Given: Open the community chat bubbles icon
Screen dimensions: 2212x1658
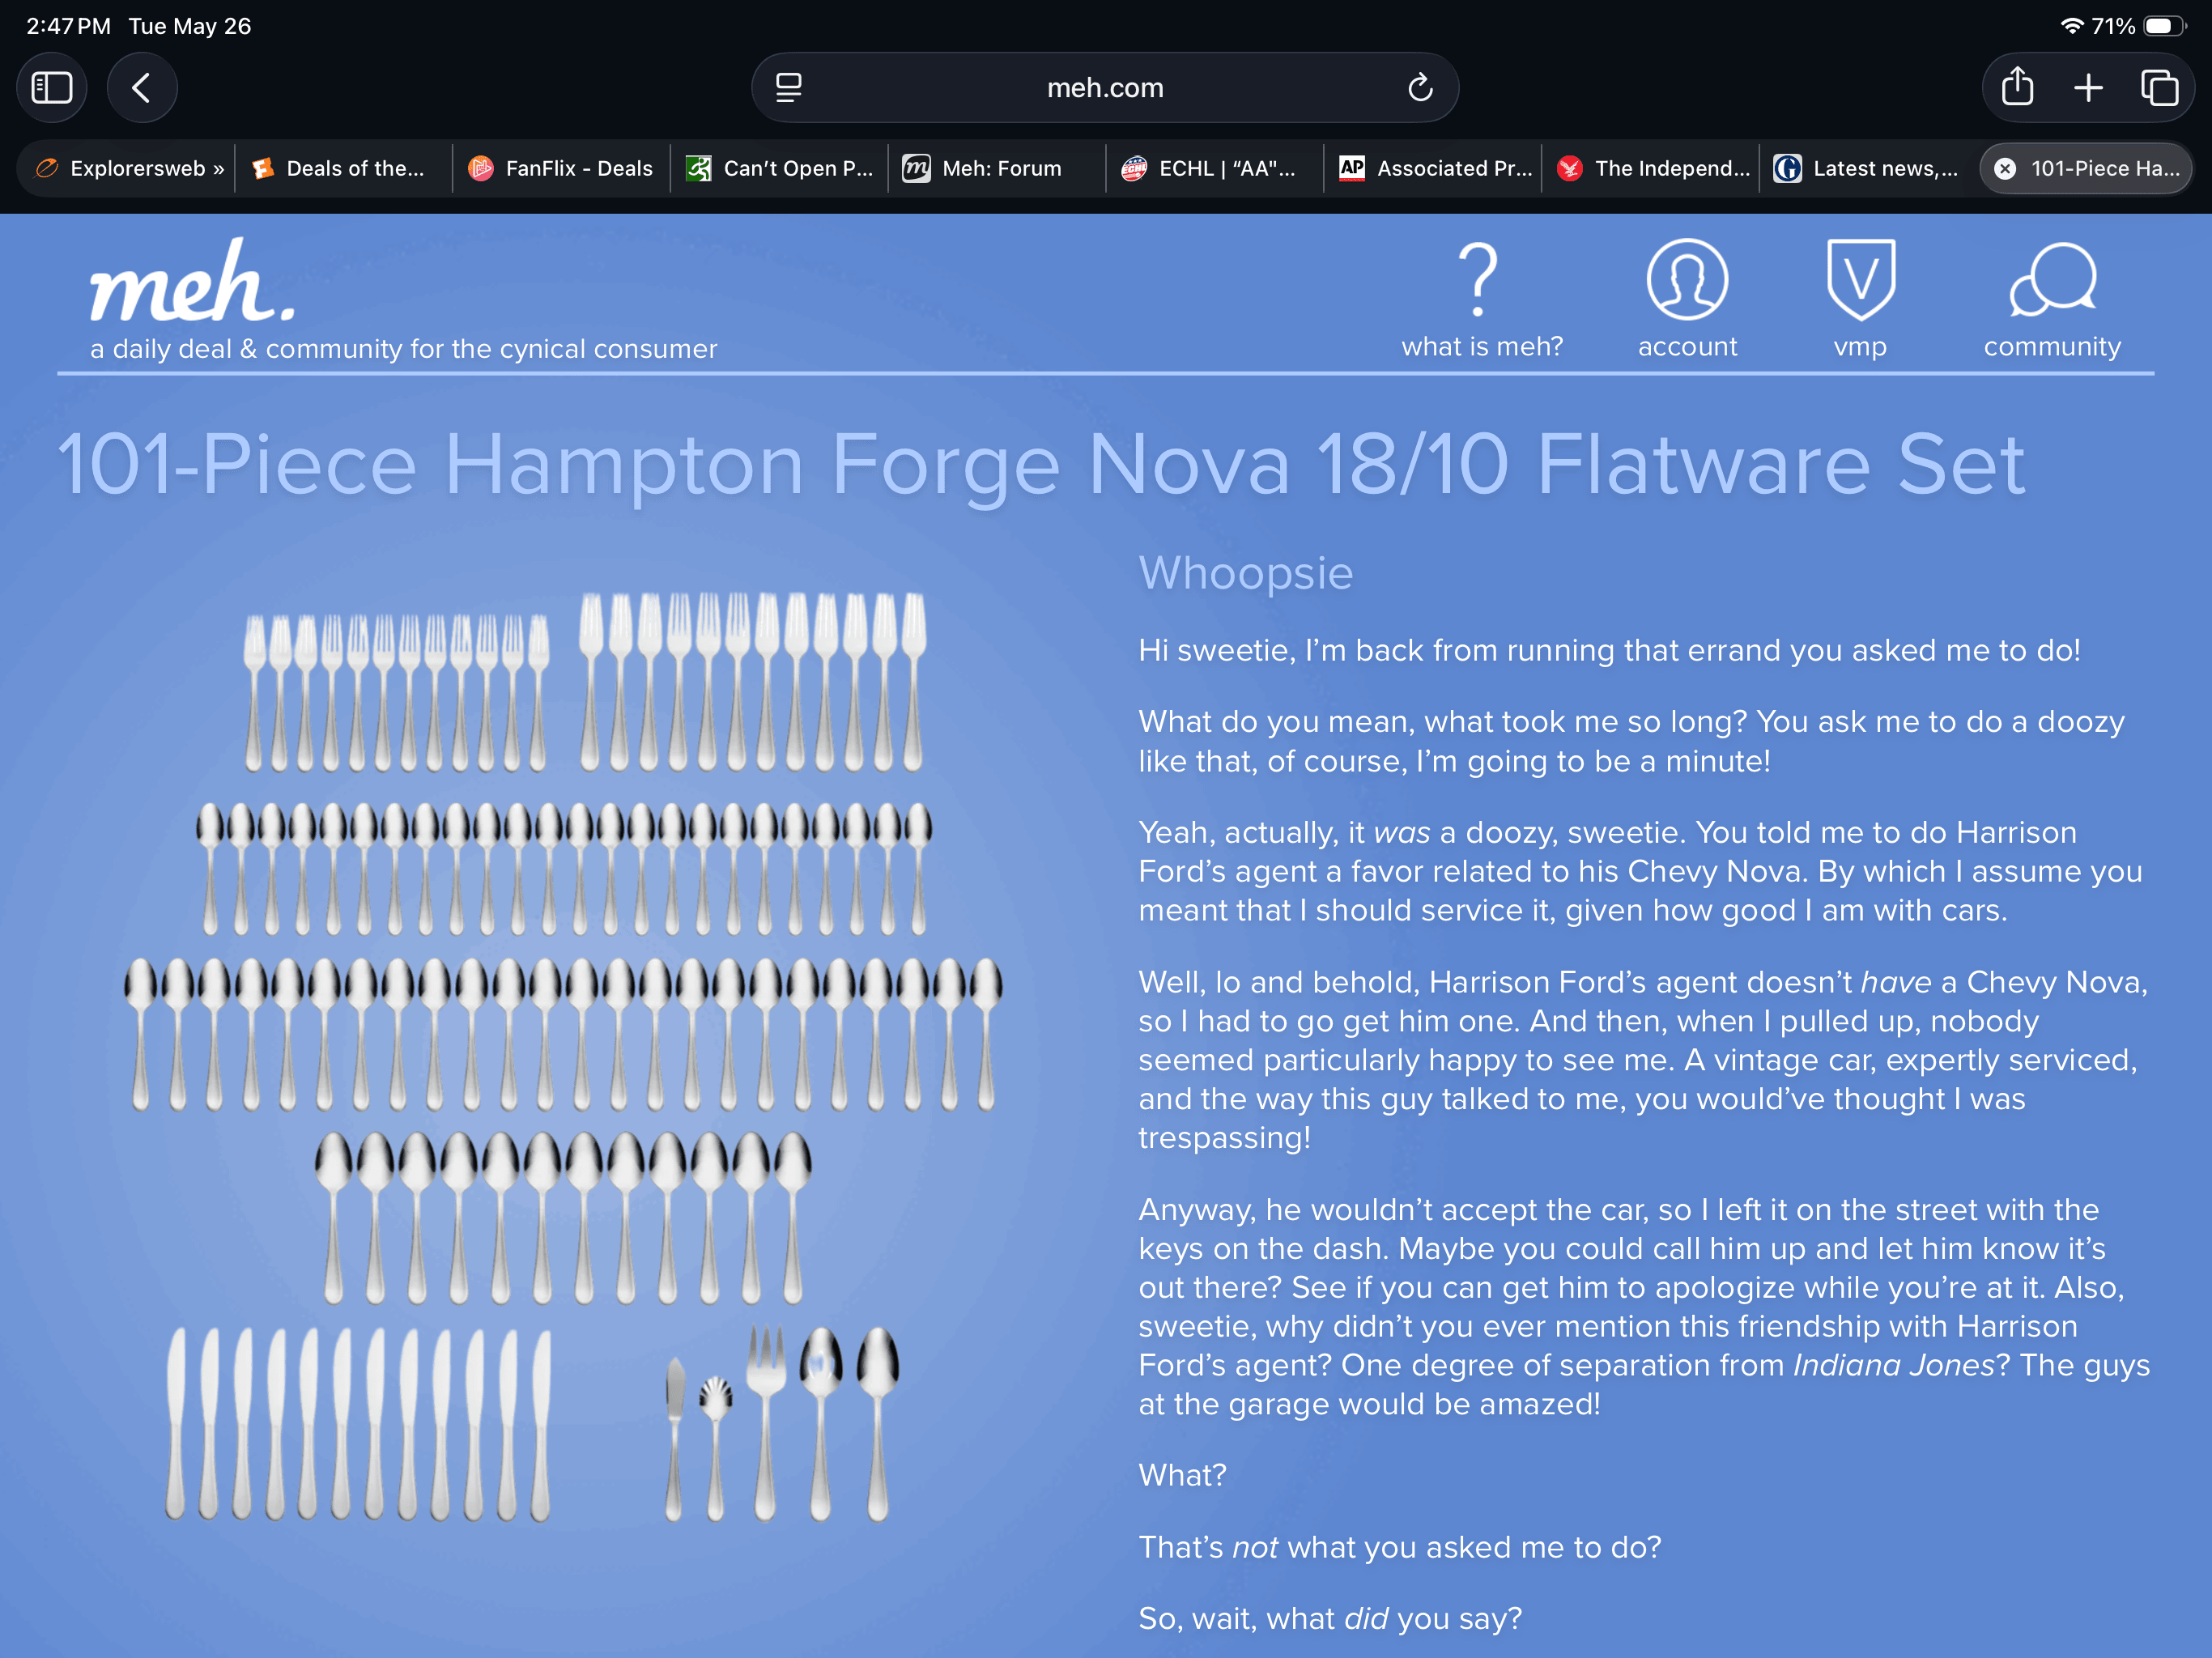Looking at the screenshot, I should pos(2052,279).
